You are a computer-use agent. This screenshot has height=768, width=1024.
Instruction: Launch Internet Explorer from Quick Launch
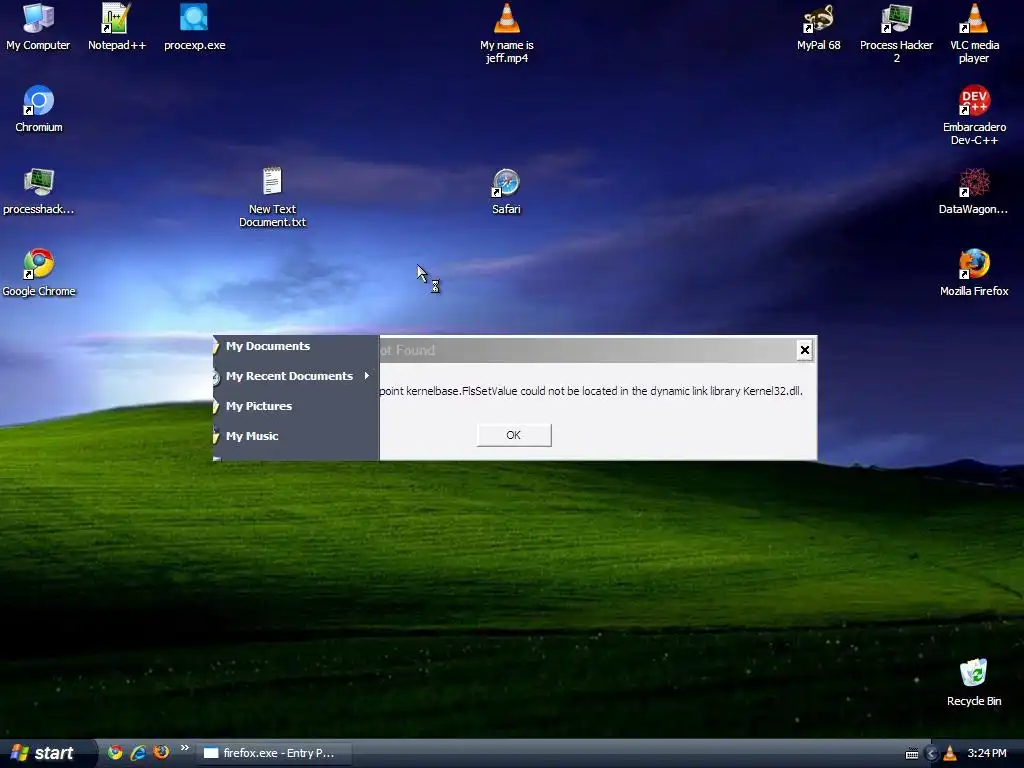[x=138, y=752]
